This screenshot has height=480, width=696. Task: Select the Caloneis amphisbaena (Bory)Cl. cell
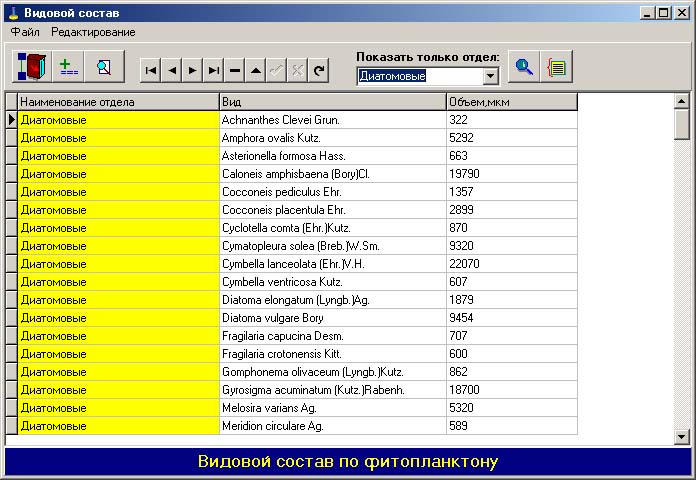point(333,174)
